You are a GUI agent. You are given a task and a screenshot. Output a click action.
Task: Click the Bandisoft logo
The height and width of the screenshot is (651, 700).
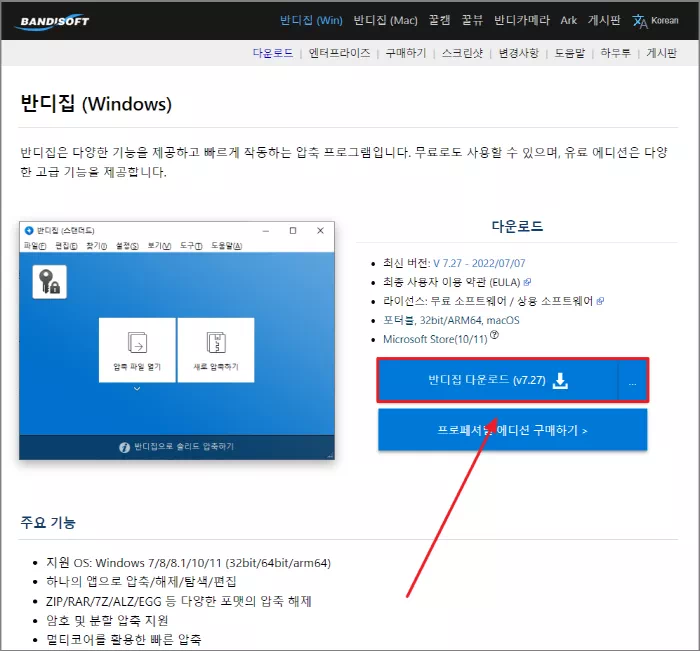(x=52, y=22)
